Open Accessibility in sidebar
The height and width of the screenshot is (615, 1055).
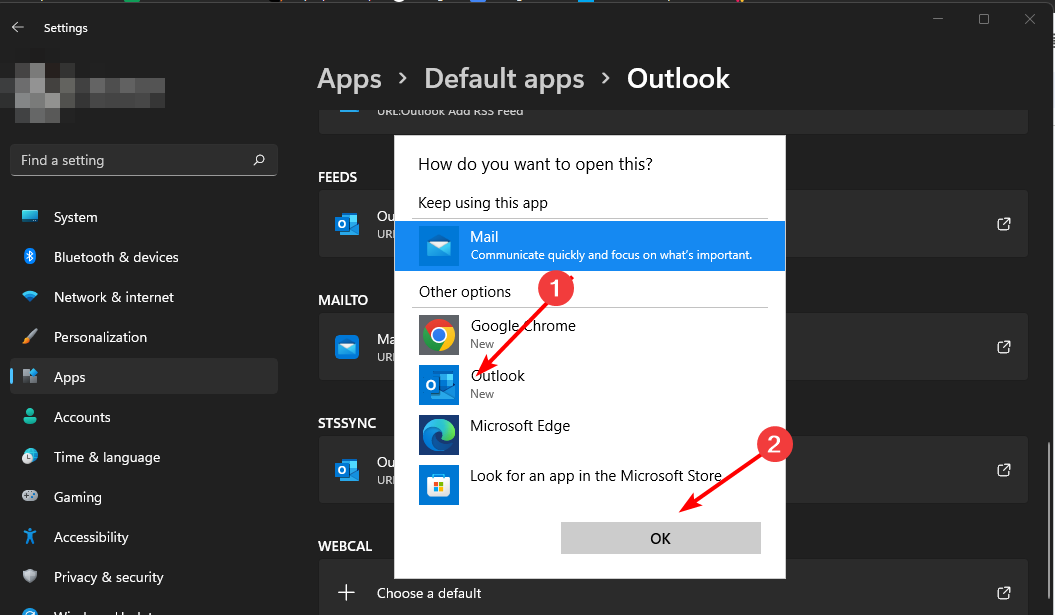[144, 536]
